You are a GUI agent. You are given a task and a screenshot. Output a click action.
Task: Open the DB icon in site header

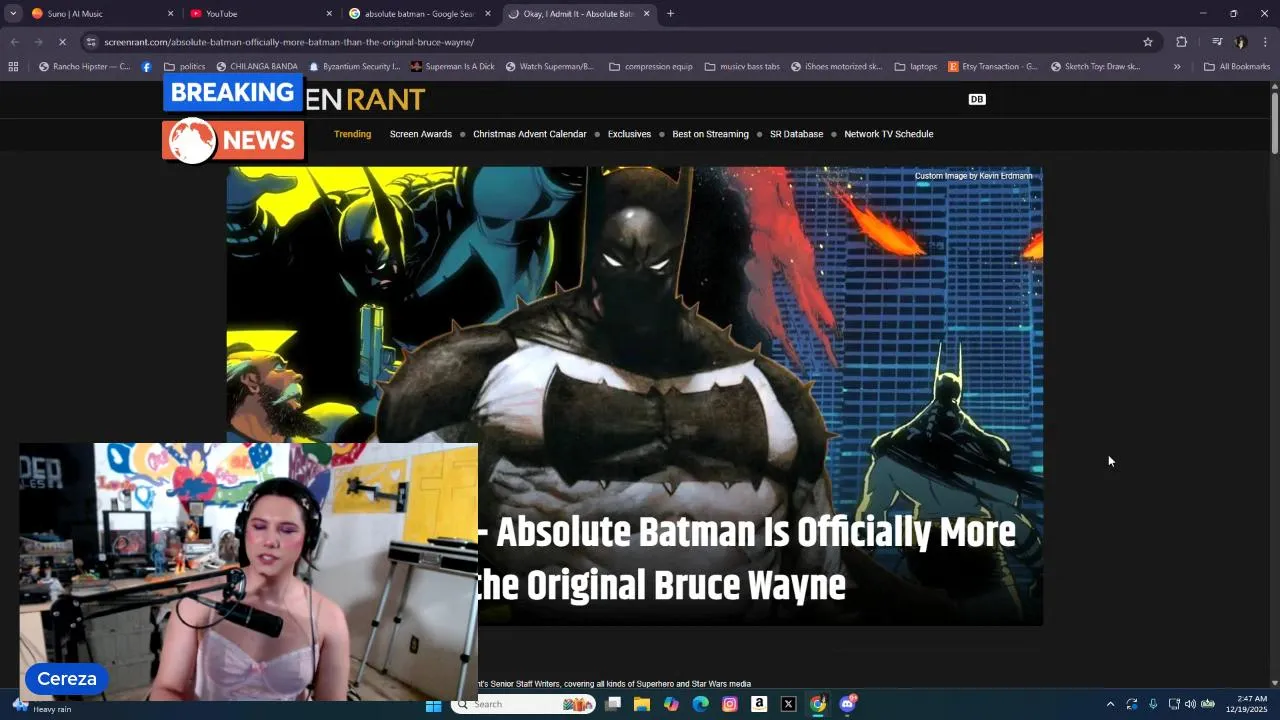pos(977,99)
